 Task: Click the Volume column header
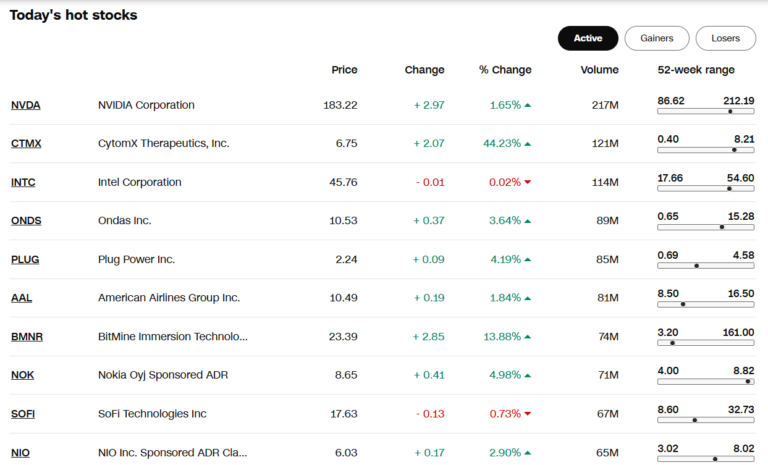[600, 70]
